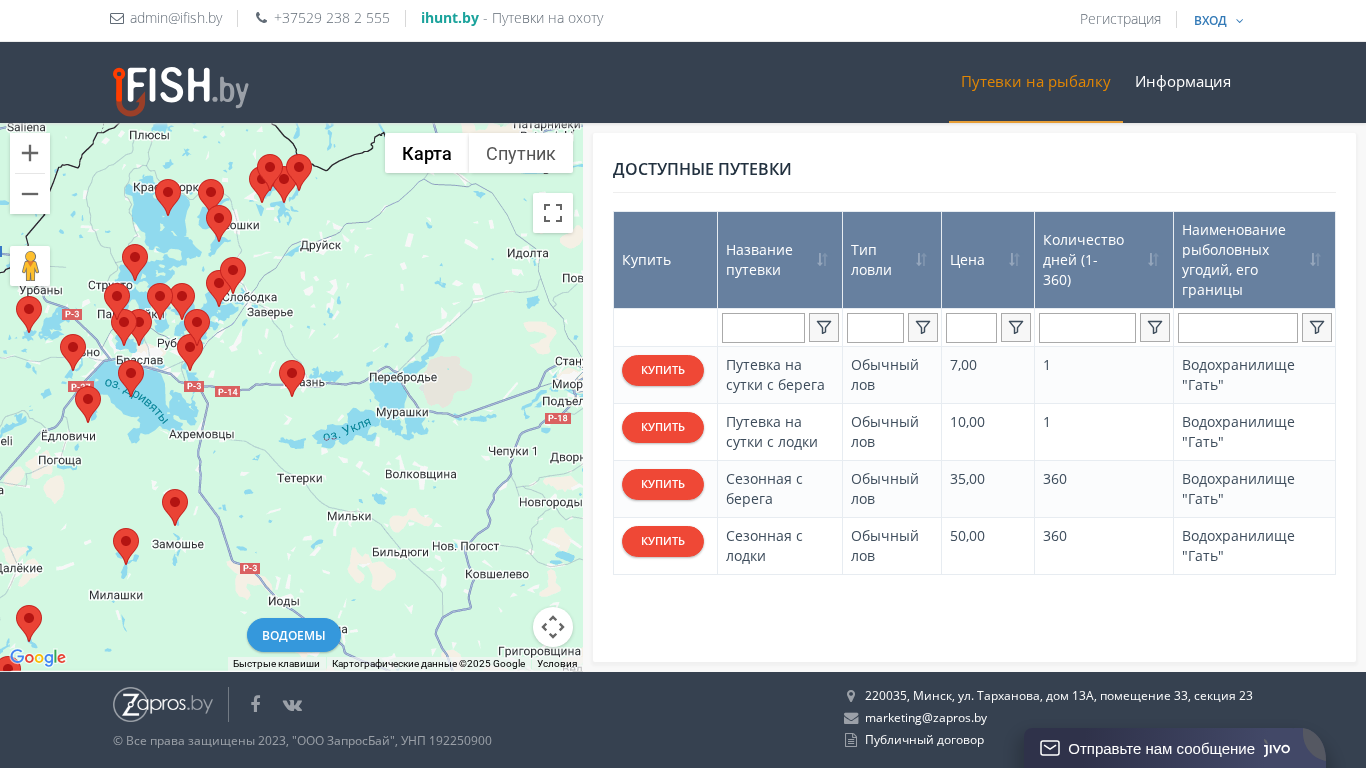This screenshot has width=1366, height=768.
Task: Select the map marker near Милашки
Action: [x=126, y=546]
